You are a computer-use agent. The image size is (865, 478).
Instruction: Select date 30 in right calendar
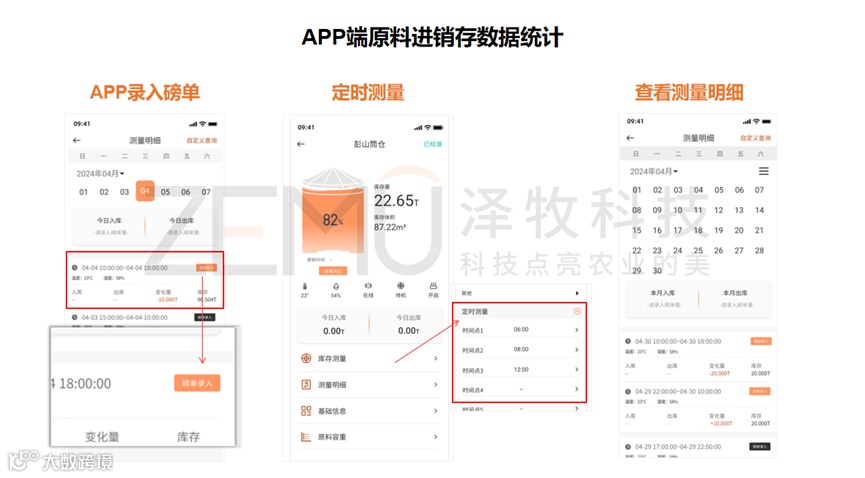657,271
